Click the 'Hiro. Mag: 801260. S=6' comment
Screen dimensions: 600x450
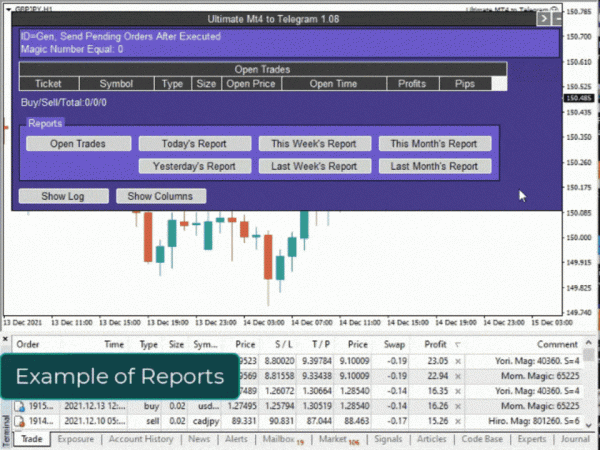point(534,421)
